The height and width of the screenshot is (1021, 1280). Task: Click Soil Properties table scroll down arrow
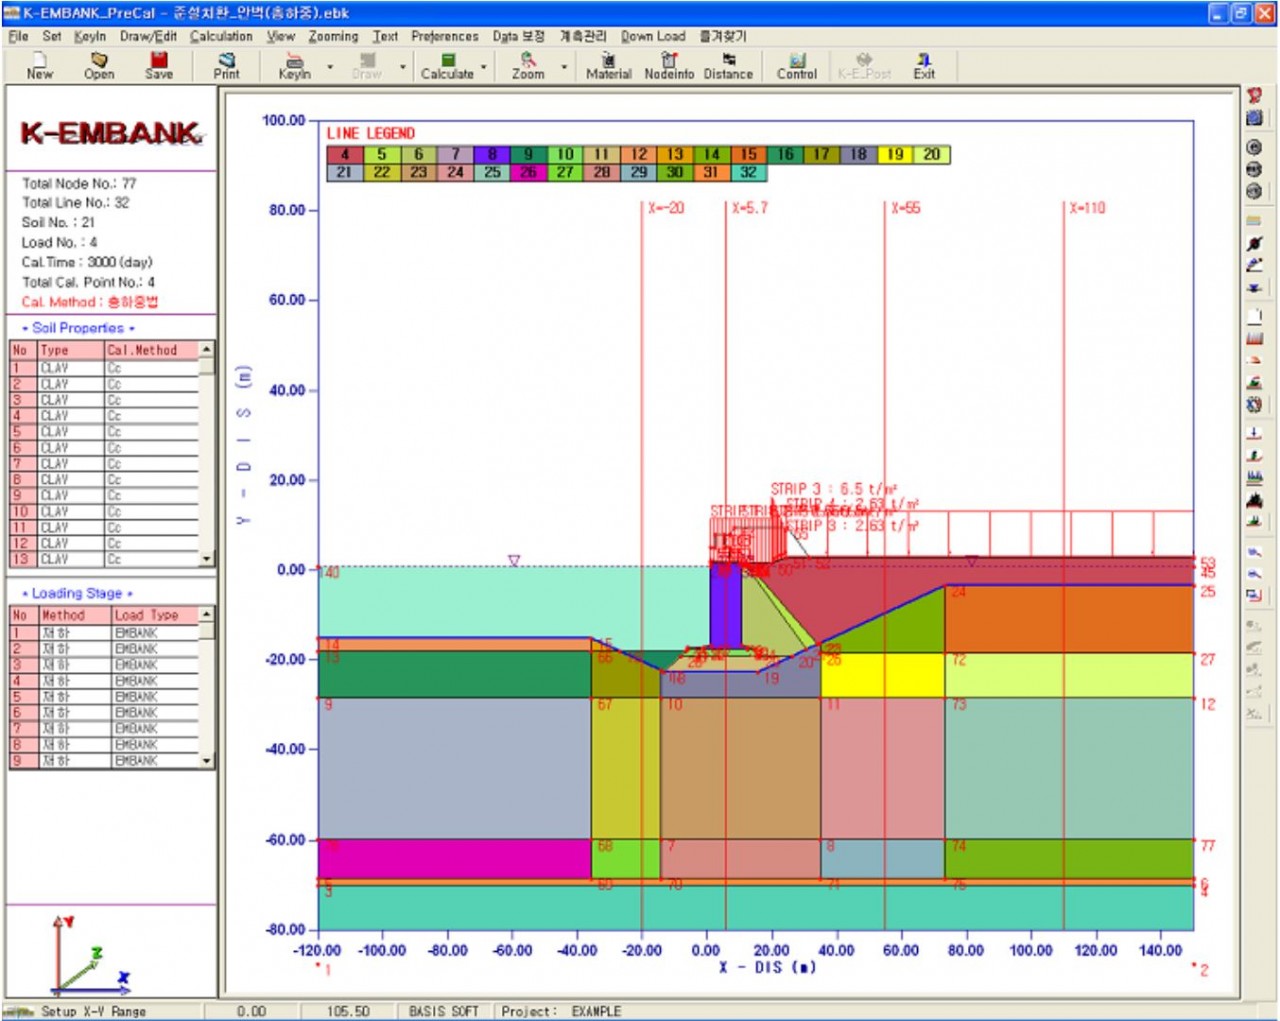click(207, 559)
